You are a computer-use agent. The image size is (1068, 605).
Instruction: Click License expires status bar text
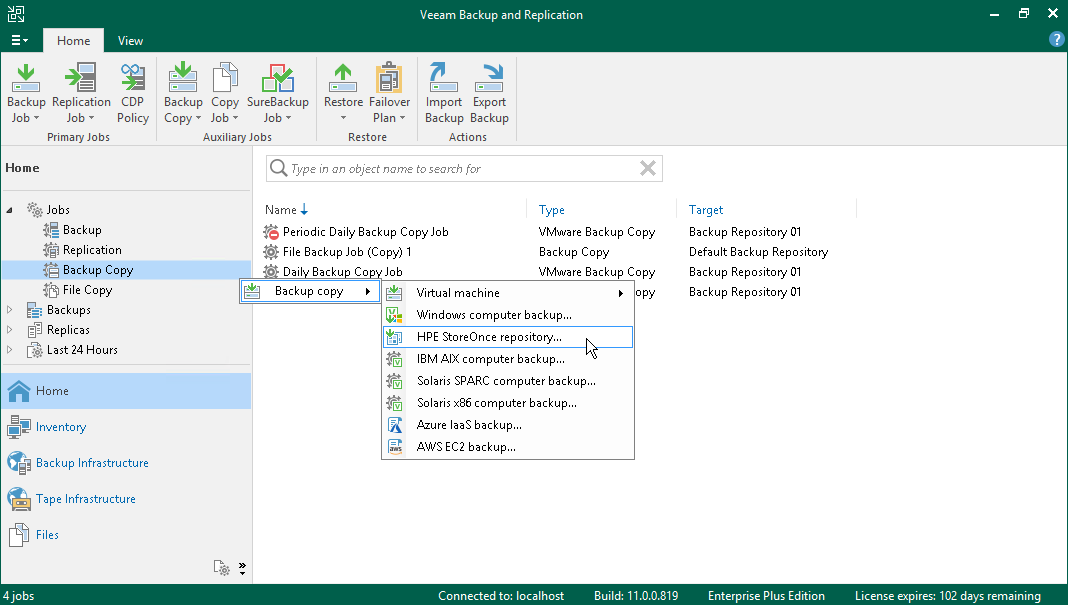[947, 595]
